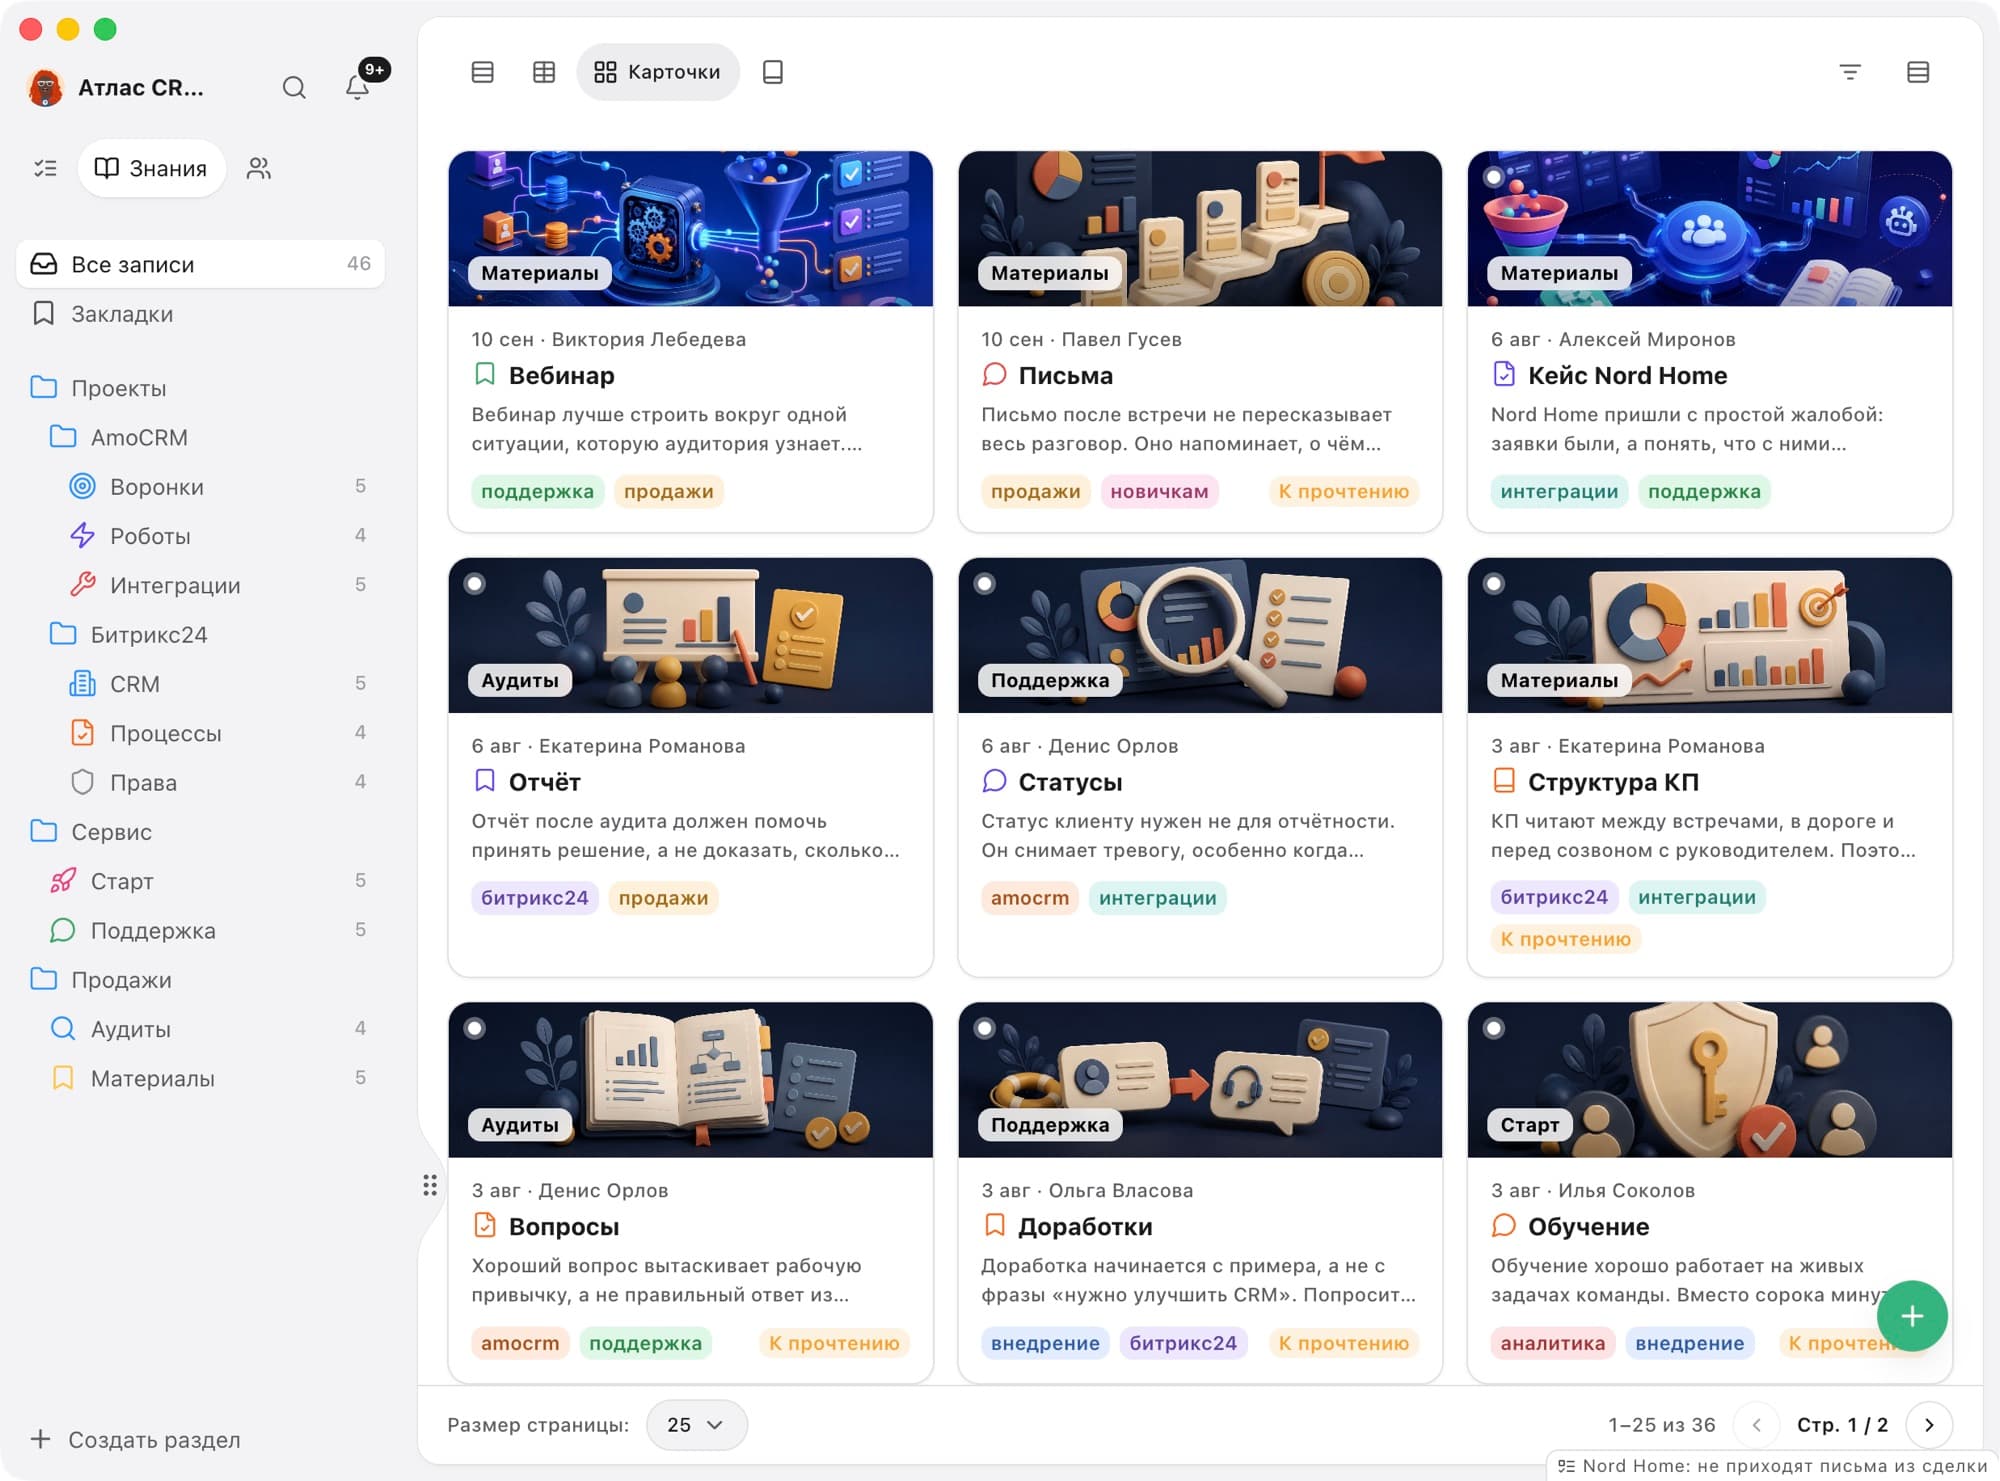This screenshot has width=2000, height=1481.
Task: Open the Обучение card cover image
Action: (x=1709, y=1080)
